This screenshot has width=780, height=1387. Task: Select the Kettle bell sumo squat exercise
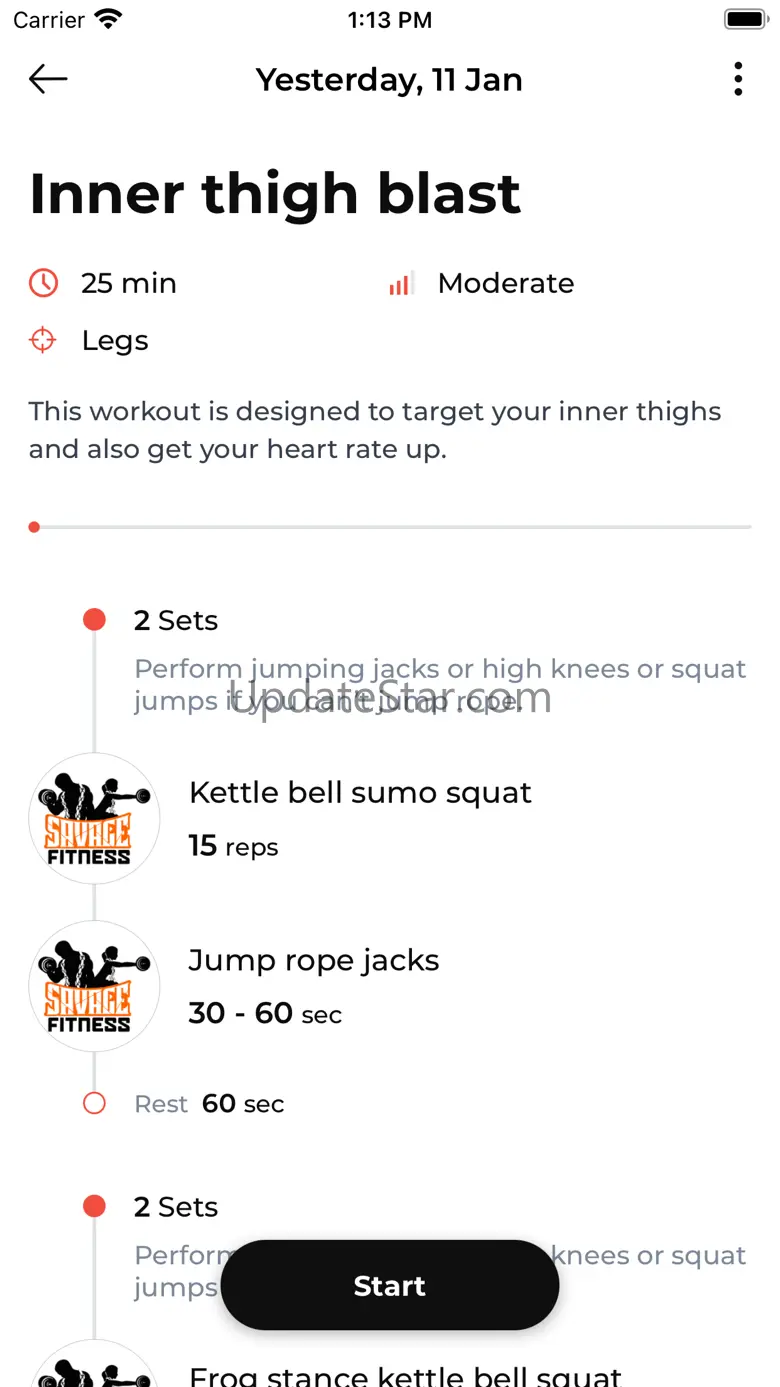coord(360,793)
